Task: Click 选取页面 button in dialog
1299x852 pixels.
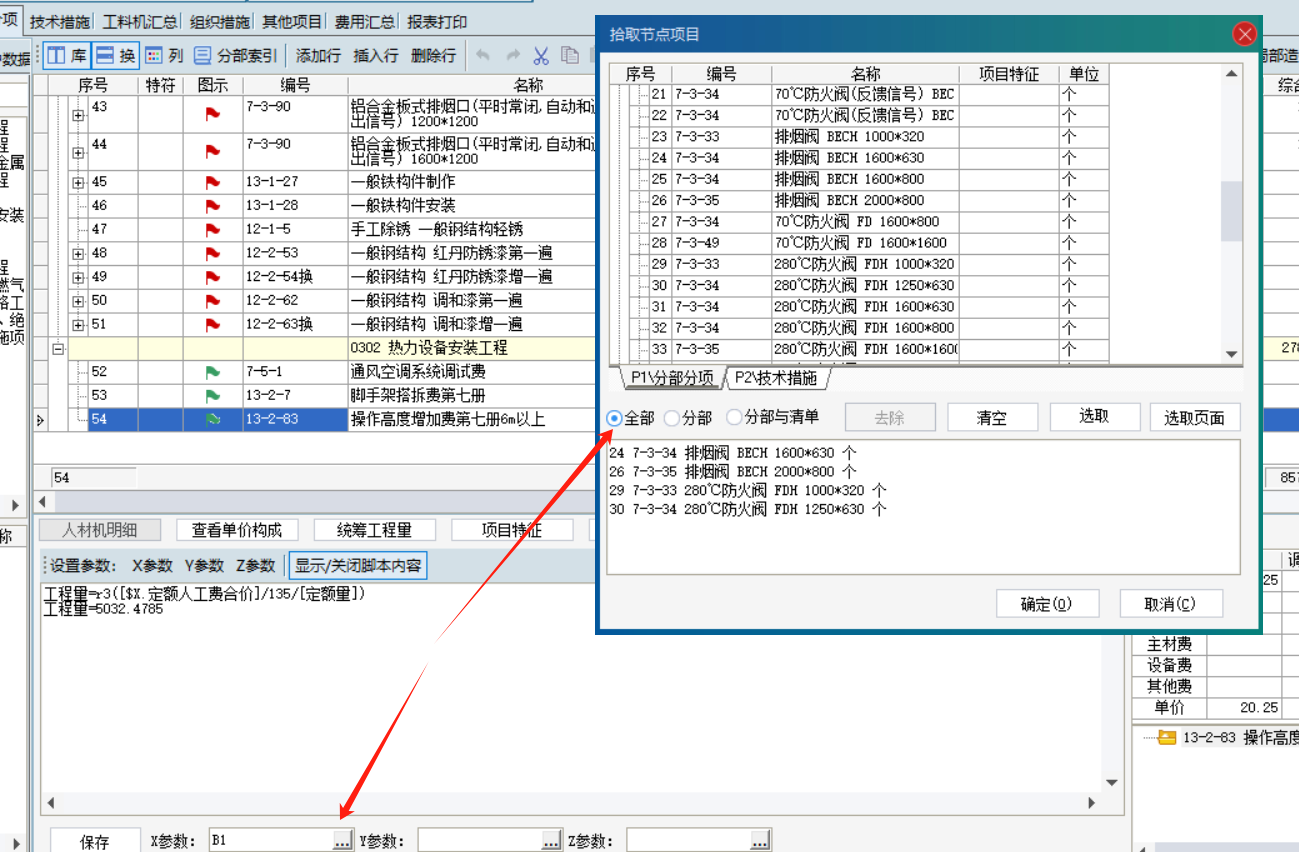Action: click(1195, 417)
